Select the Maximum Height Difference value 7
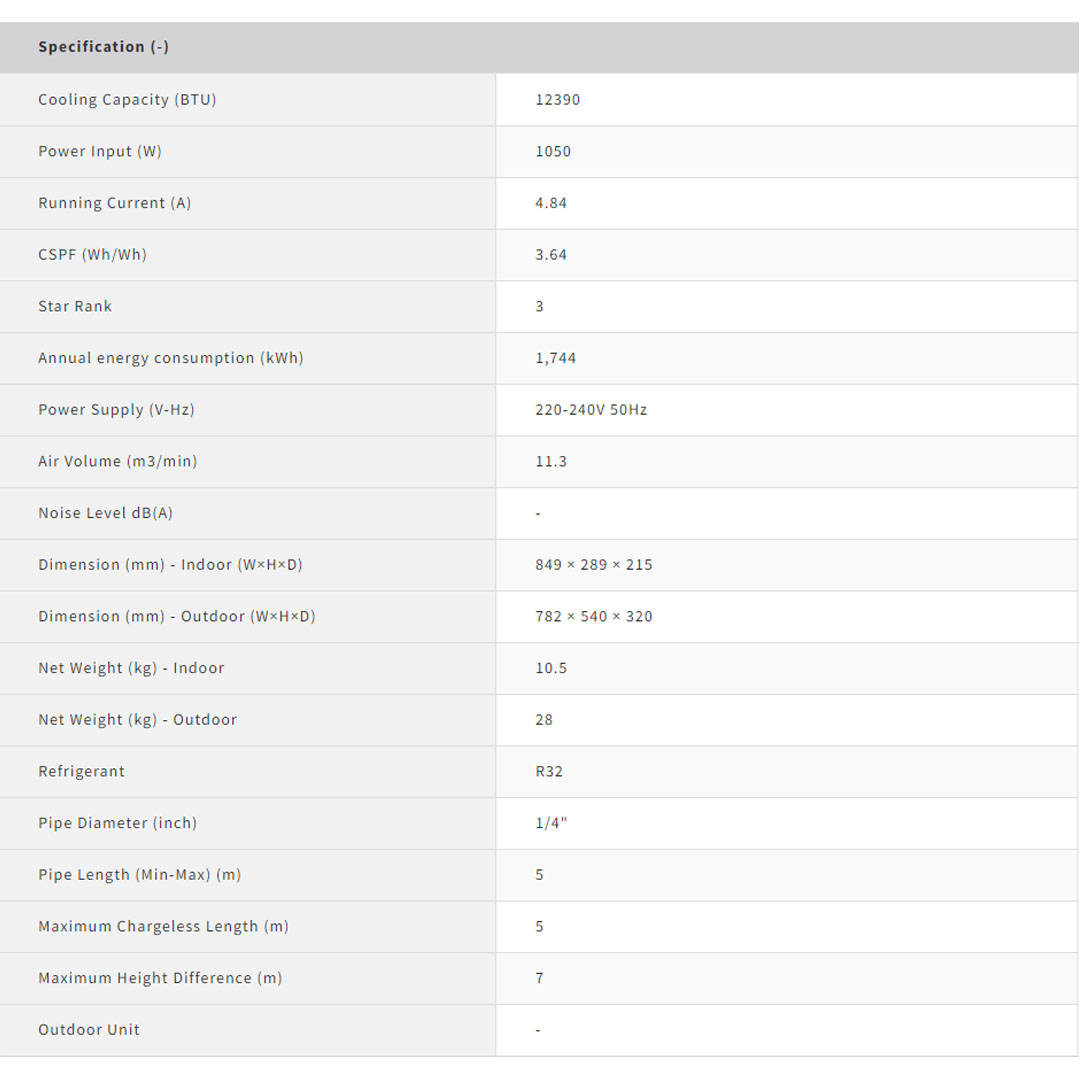1080x1080 pixels. (x=540, y=978)
